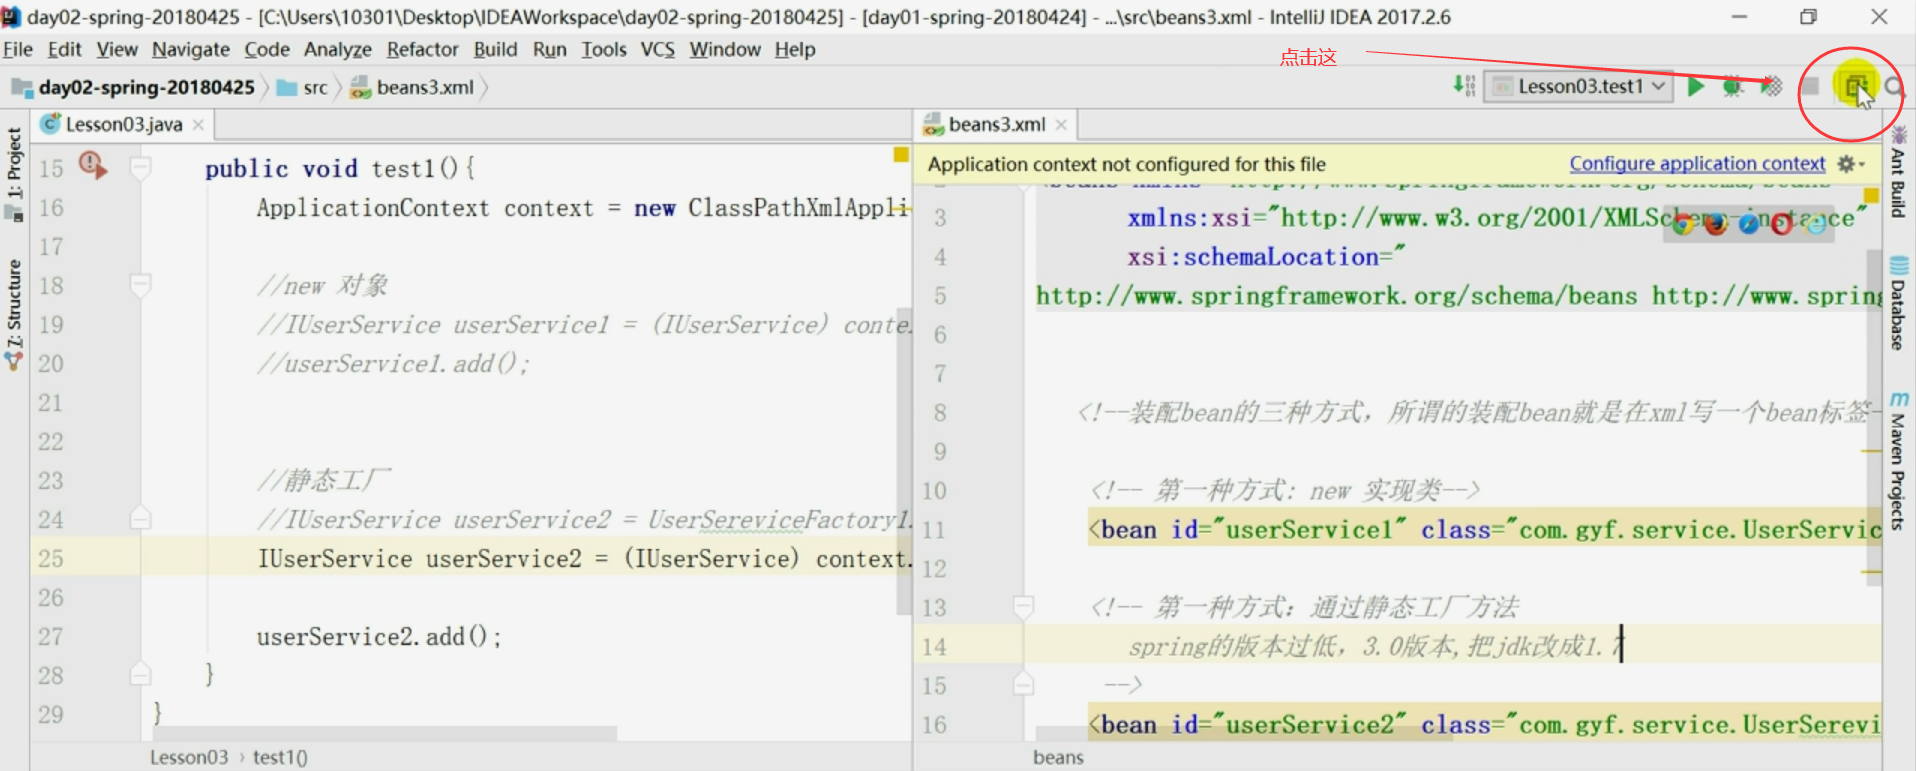Click the xsi:schemaLocation attribute line
The height and width of the screenshot is (771, 1916).
pos(1266,256)
